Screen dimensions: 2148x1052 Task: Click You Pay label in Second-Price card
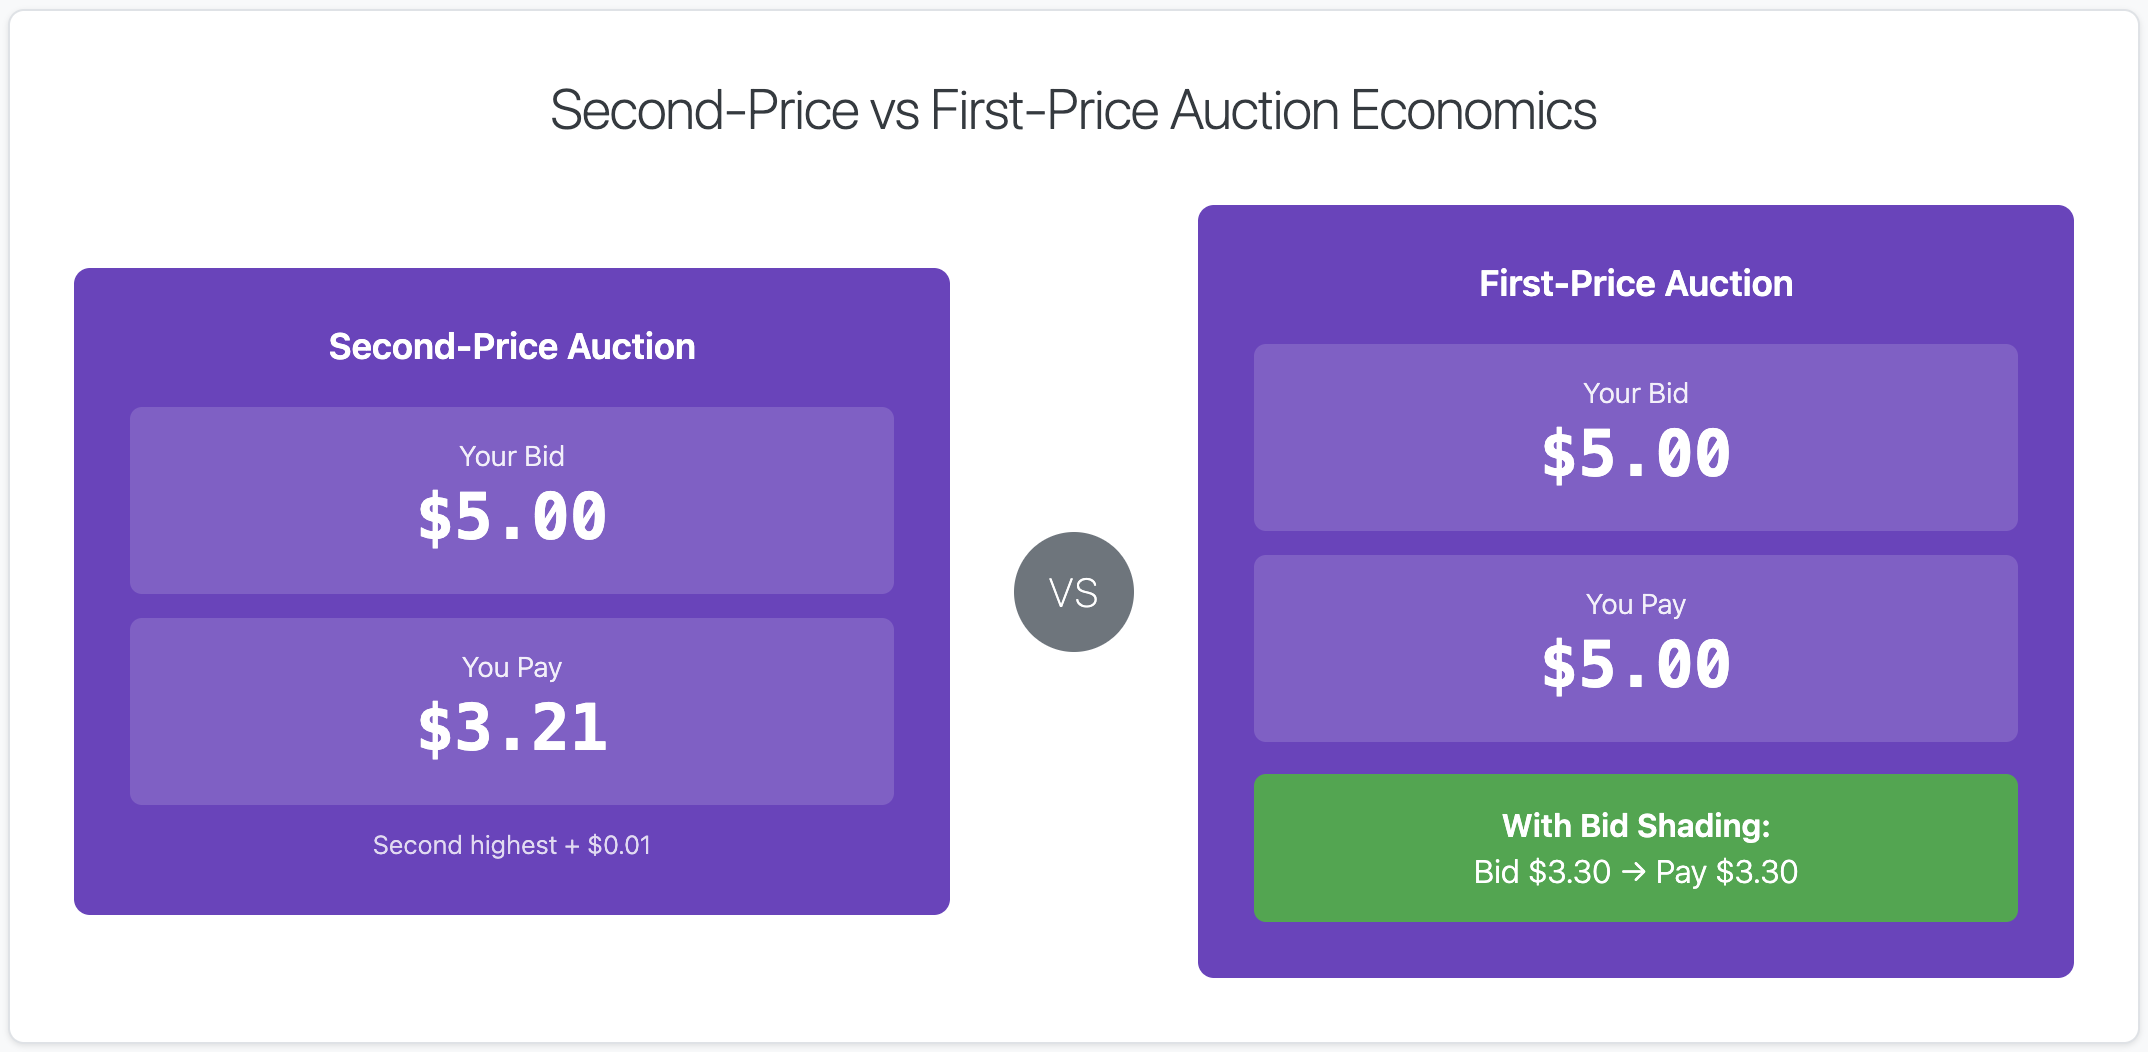pyautogui.click(x=511, y=667)
